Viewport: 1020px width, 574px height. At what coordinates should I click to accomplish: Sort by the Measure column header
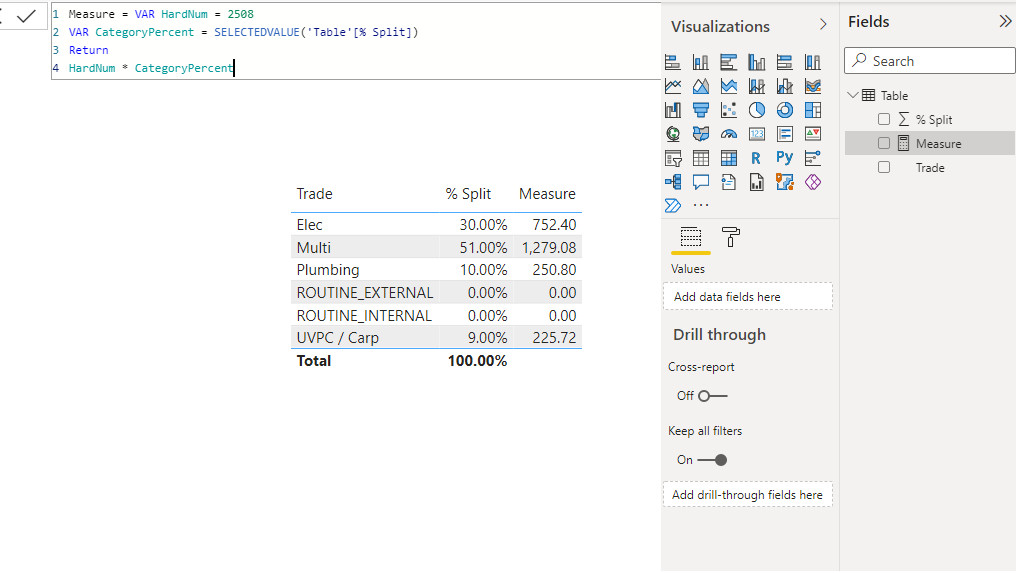click(547, 194)
